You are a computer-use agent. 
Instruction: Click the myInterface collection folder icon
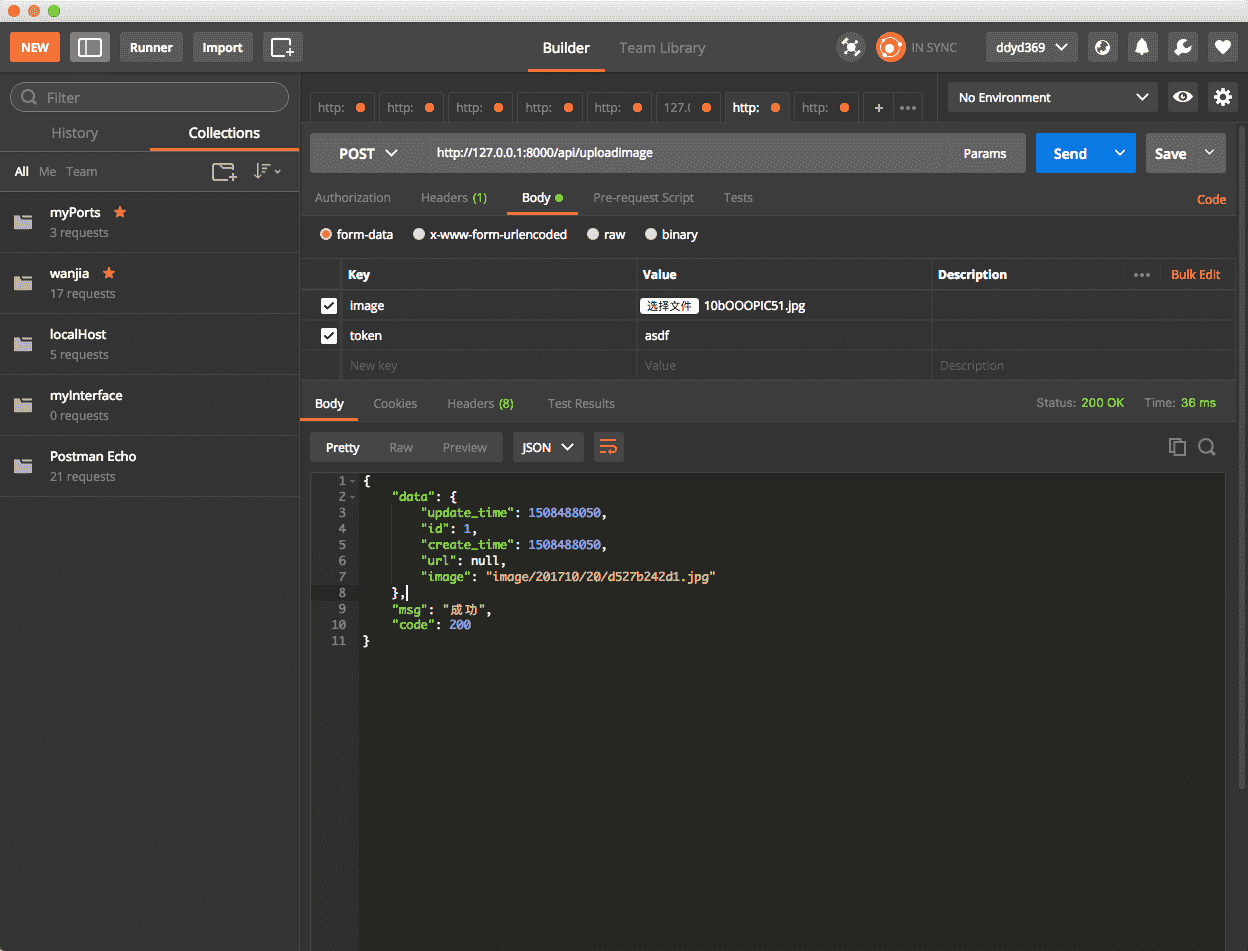click(x=23, y=405)
